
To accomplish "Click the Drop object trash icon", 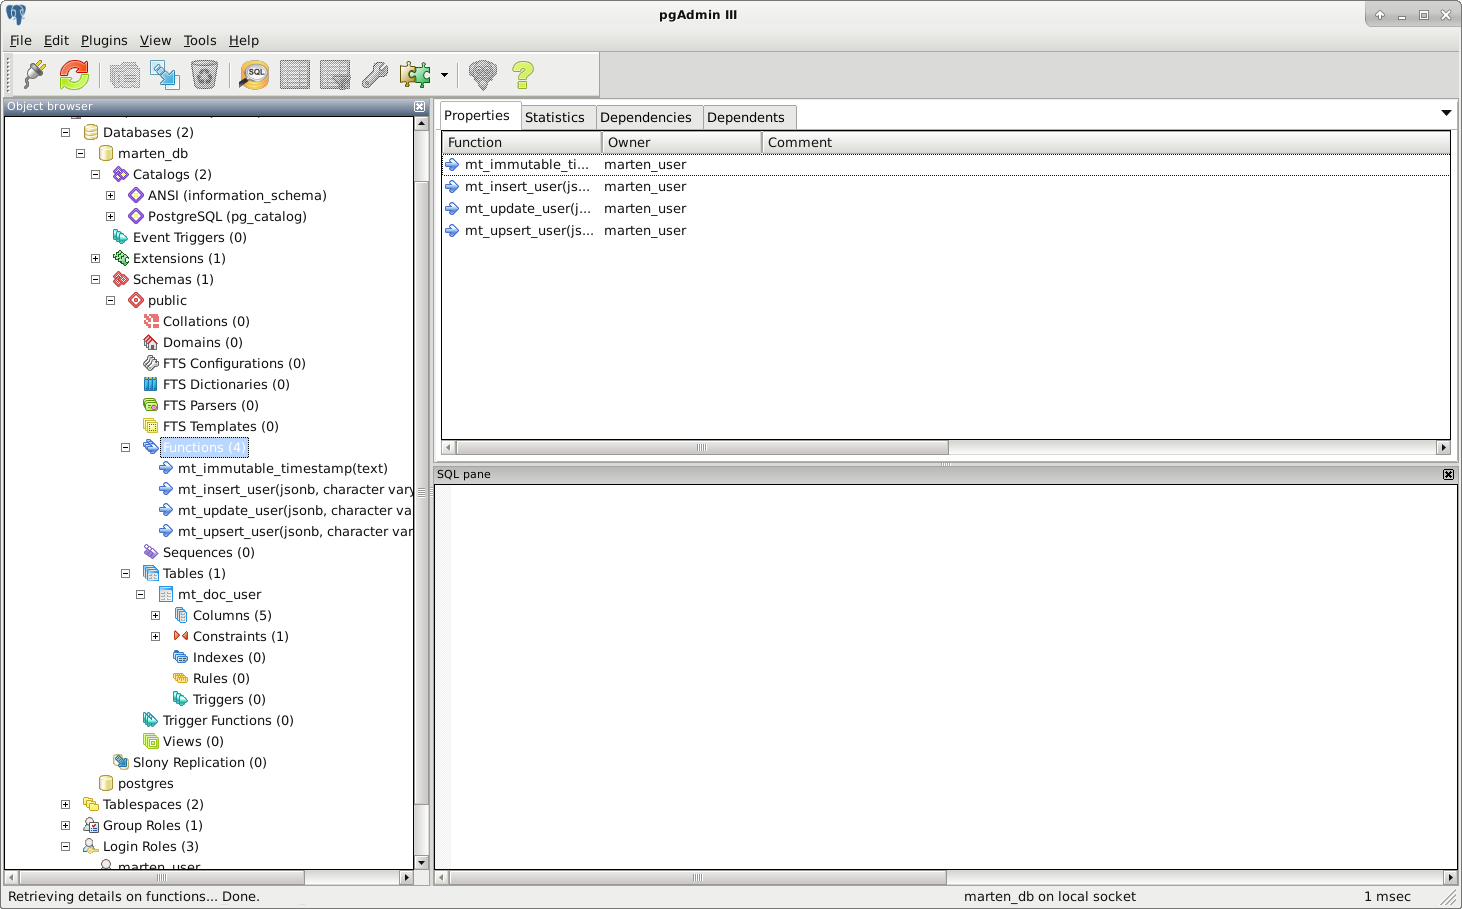I will tap(204, 74).
